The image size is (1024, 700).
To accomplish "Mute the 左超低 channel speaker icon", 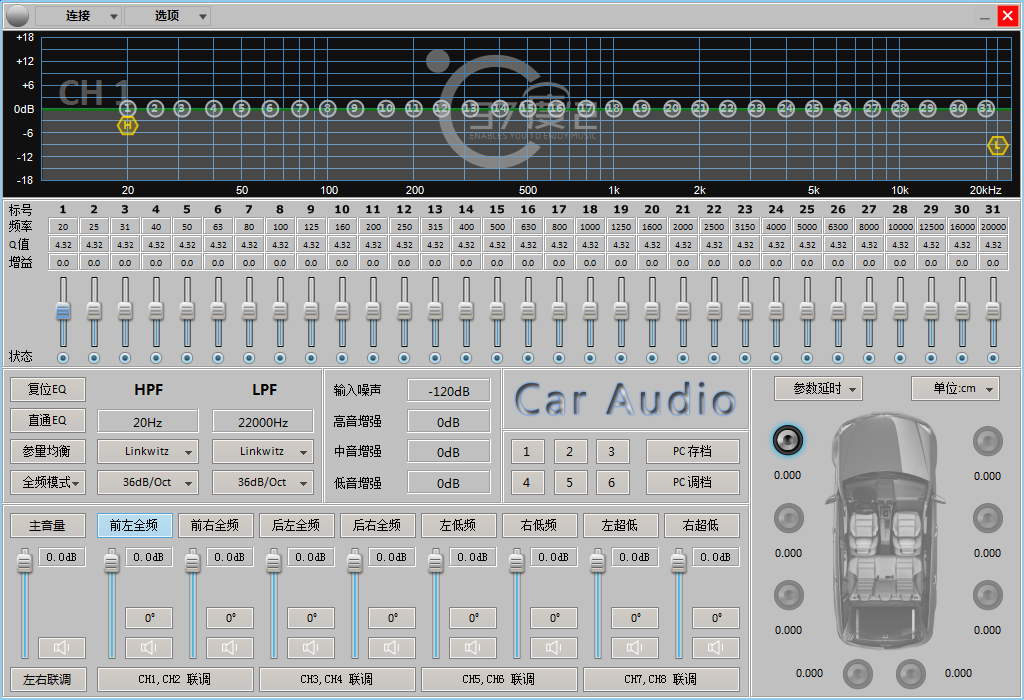I will point(635,647).
